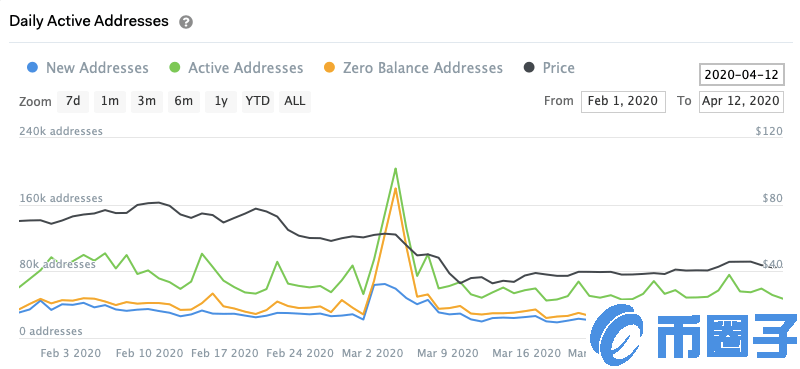Click the blue New Addresses legend dot

coord(32,68)
